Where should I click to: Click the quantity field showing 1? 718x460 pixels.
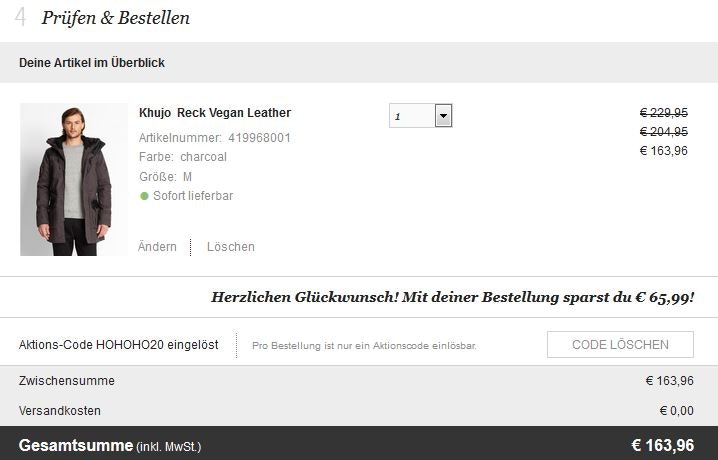pos(411,116)
